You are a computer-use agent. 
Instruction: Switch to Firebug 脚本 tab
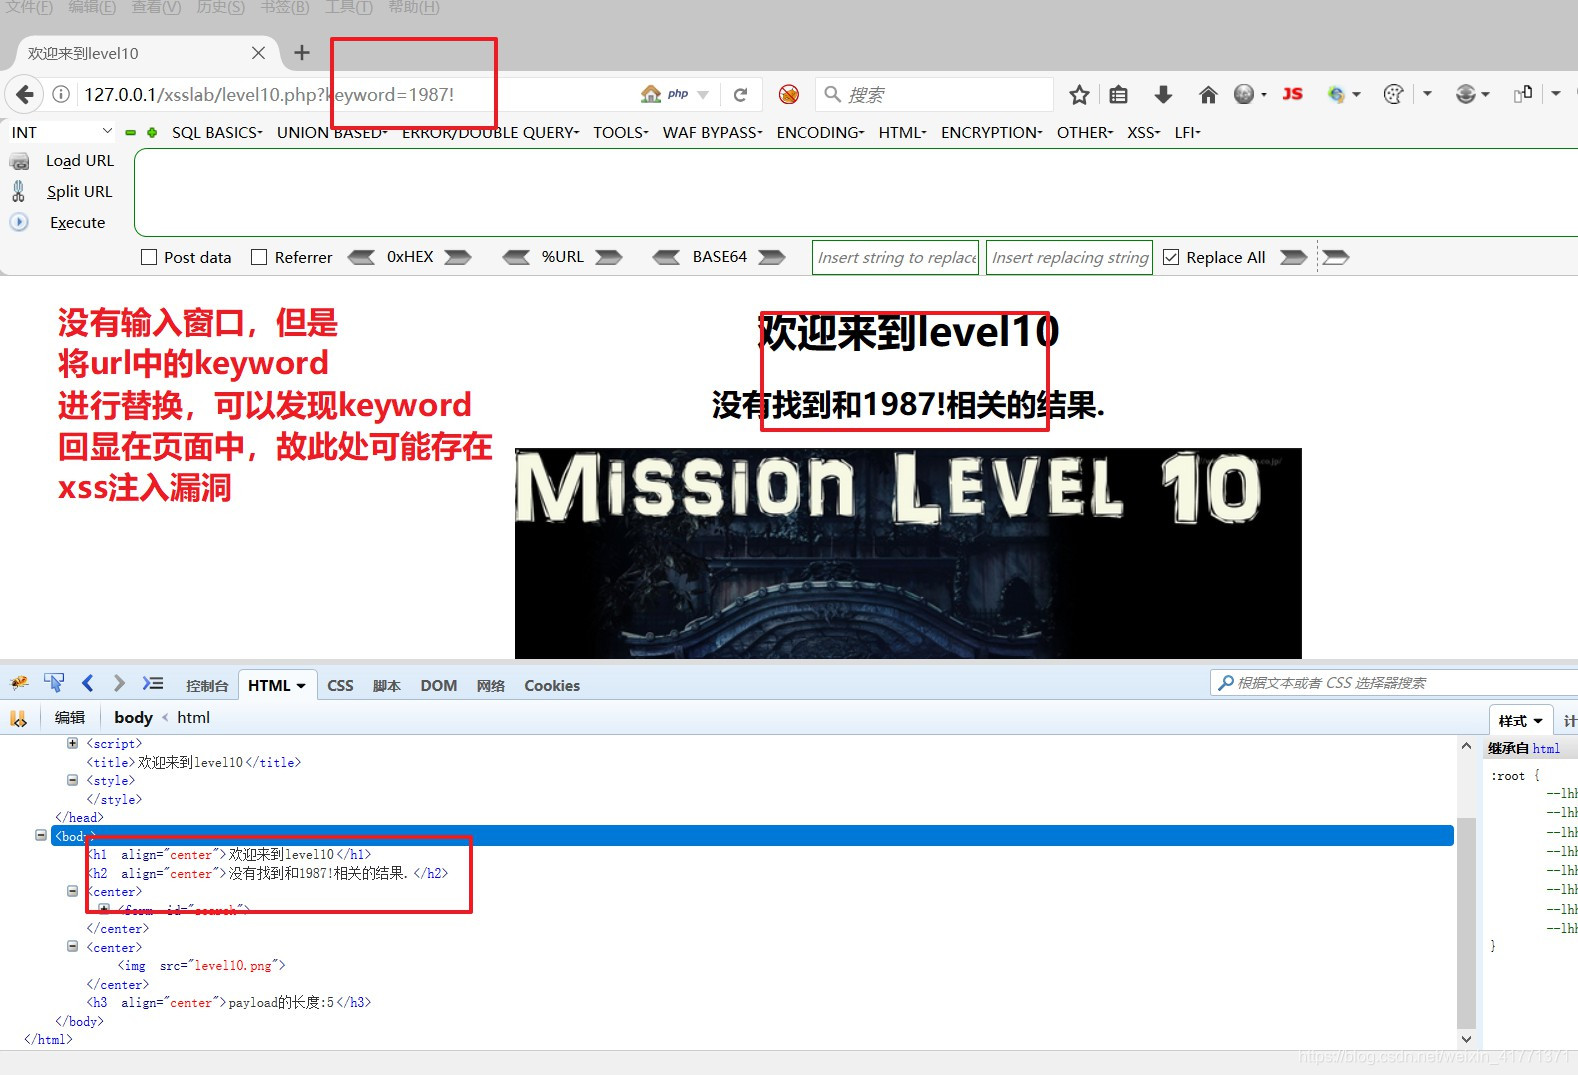387,686
